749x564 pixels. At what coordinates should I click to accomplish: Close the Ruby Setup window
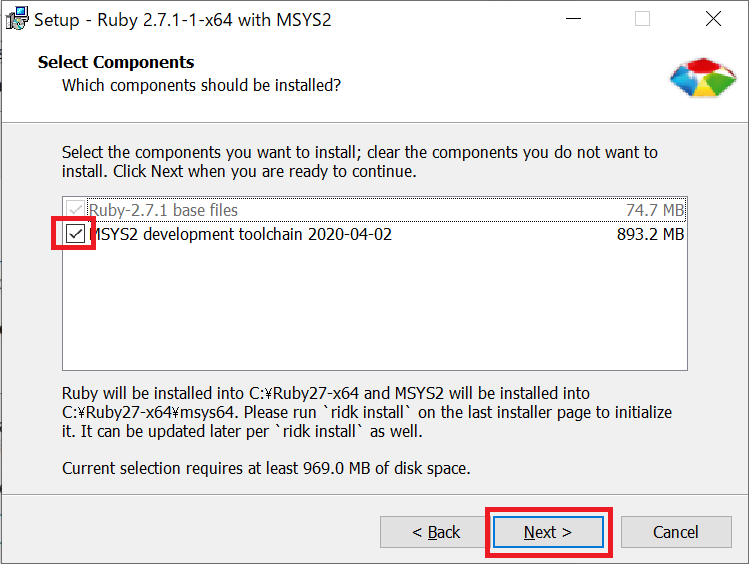tap(713, 19)
